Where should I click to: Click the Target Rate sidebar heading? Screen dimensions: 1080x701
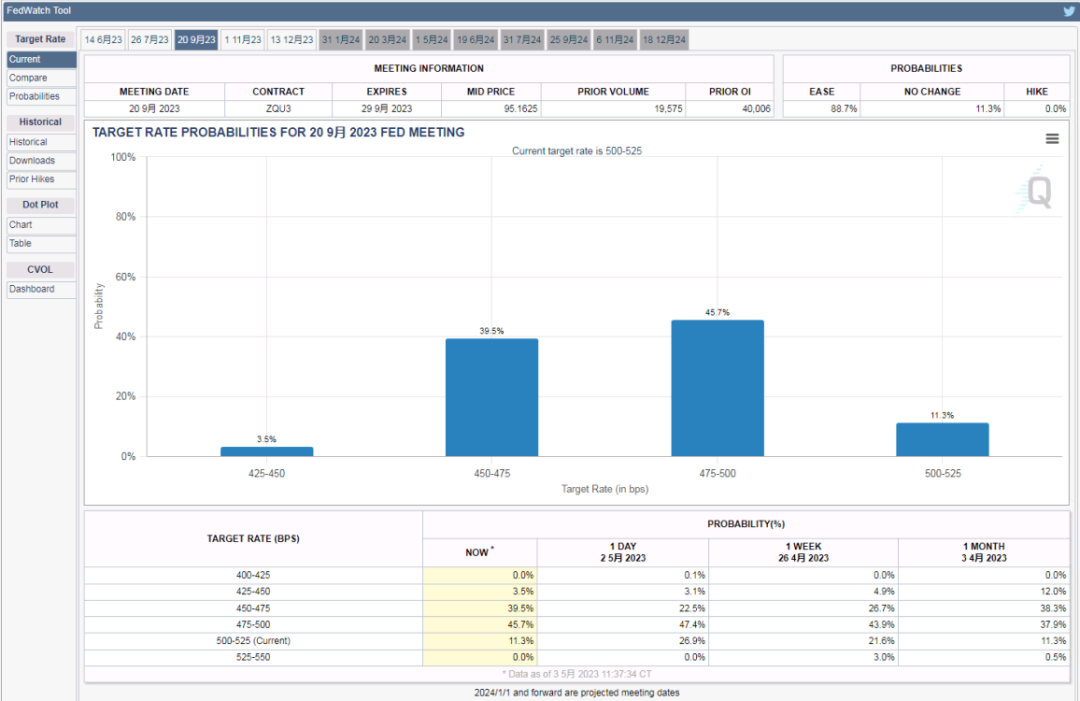pyautogui.click(x=41, y=39)
